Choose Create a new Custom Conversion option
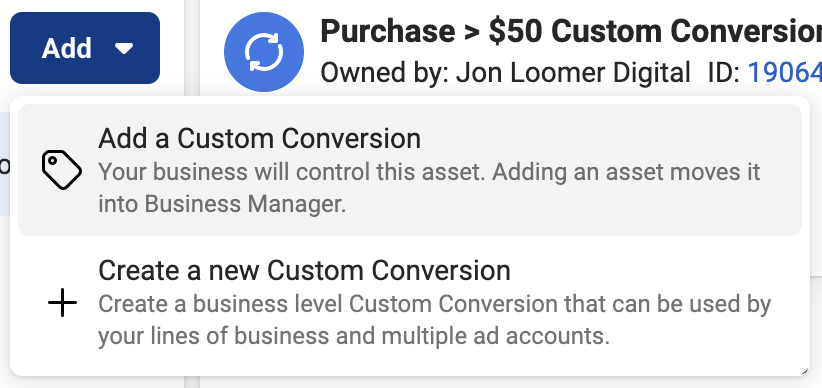Image resolution: width=822 pixels, height=388 pixels. coord(410,303)
